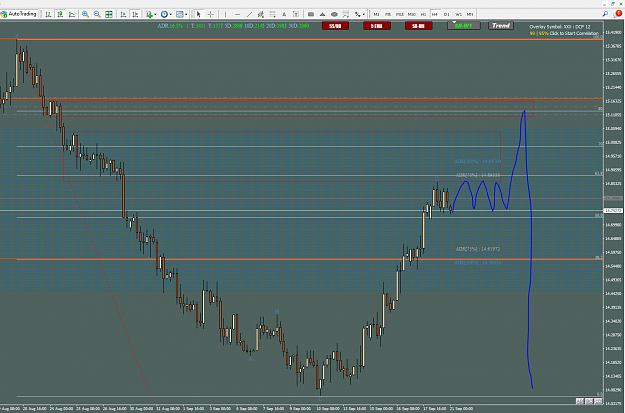Switch chart to line chart type
Image resolution: width=625 pixels, height=413 pixels.
[x=72, y=14]
